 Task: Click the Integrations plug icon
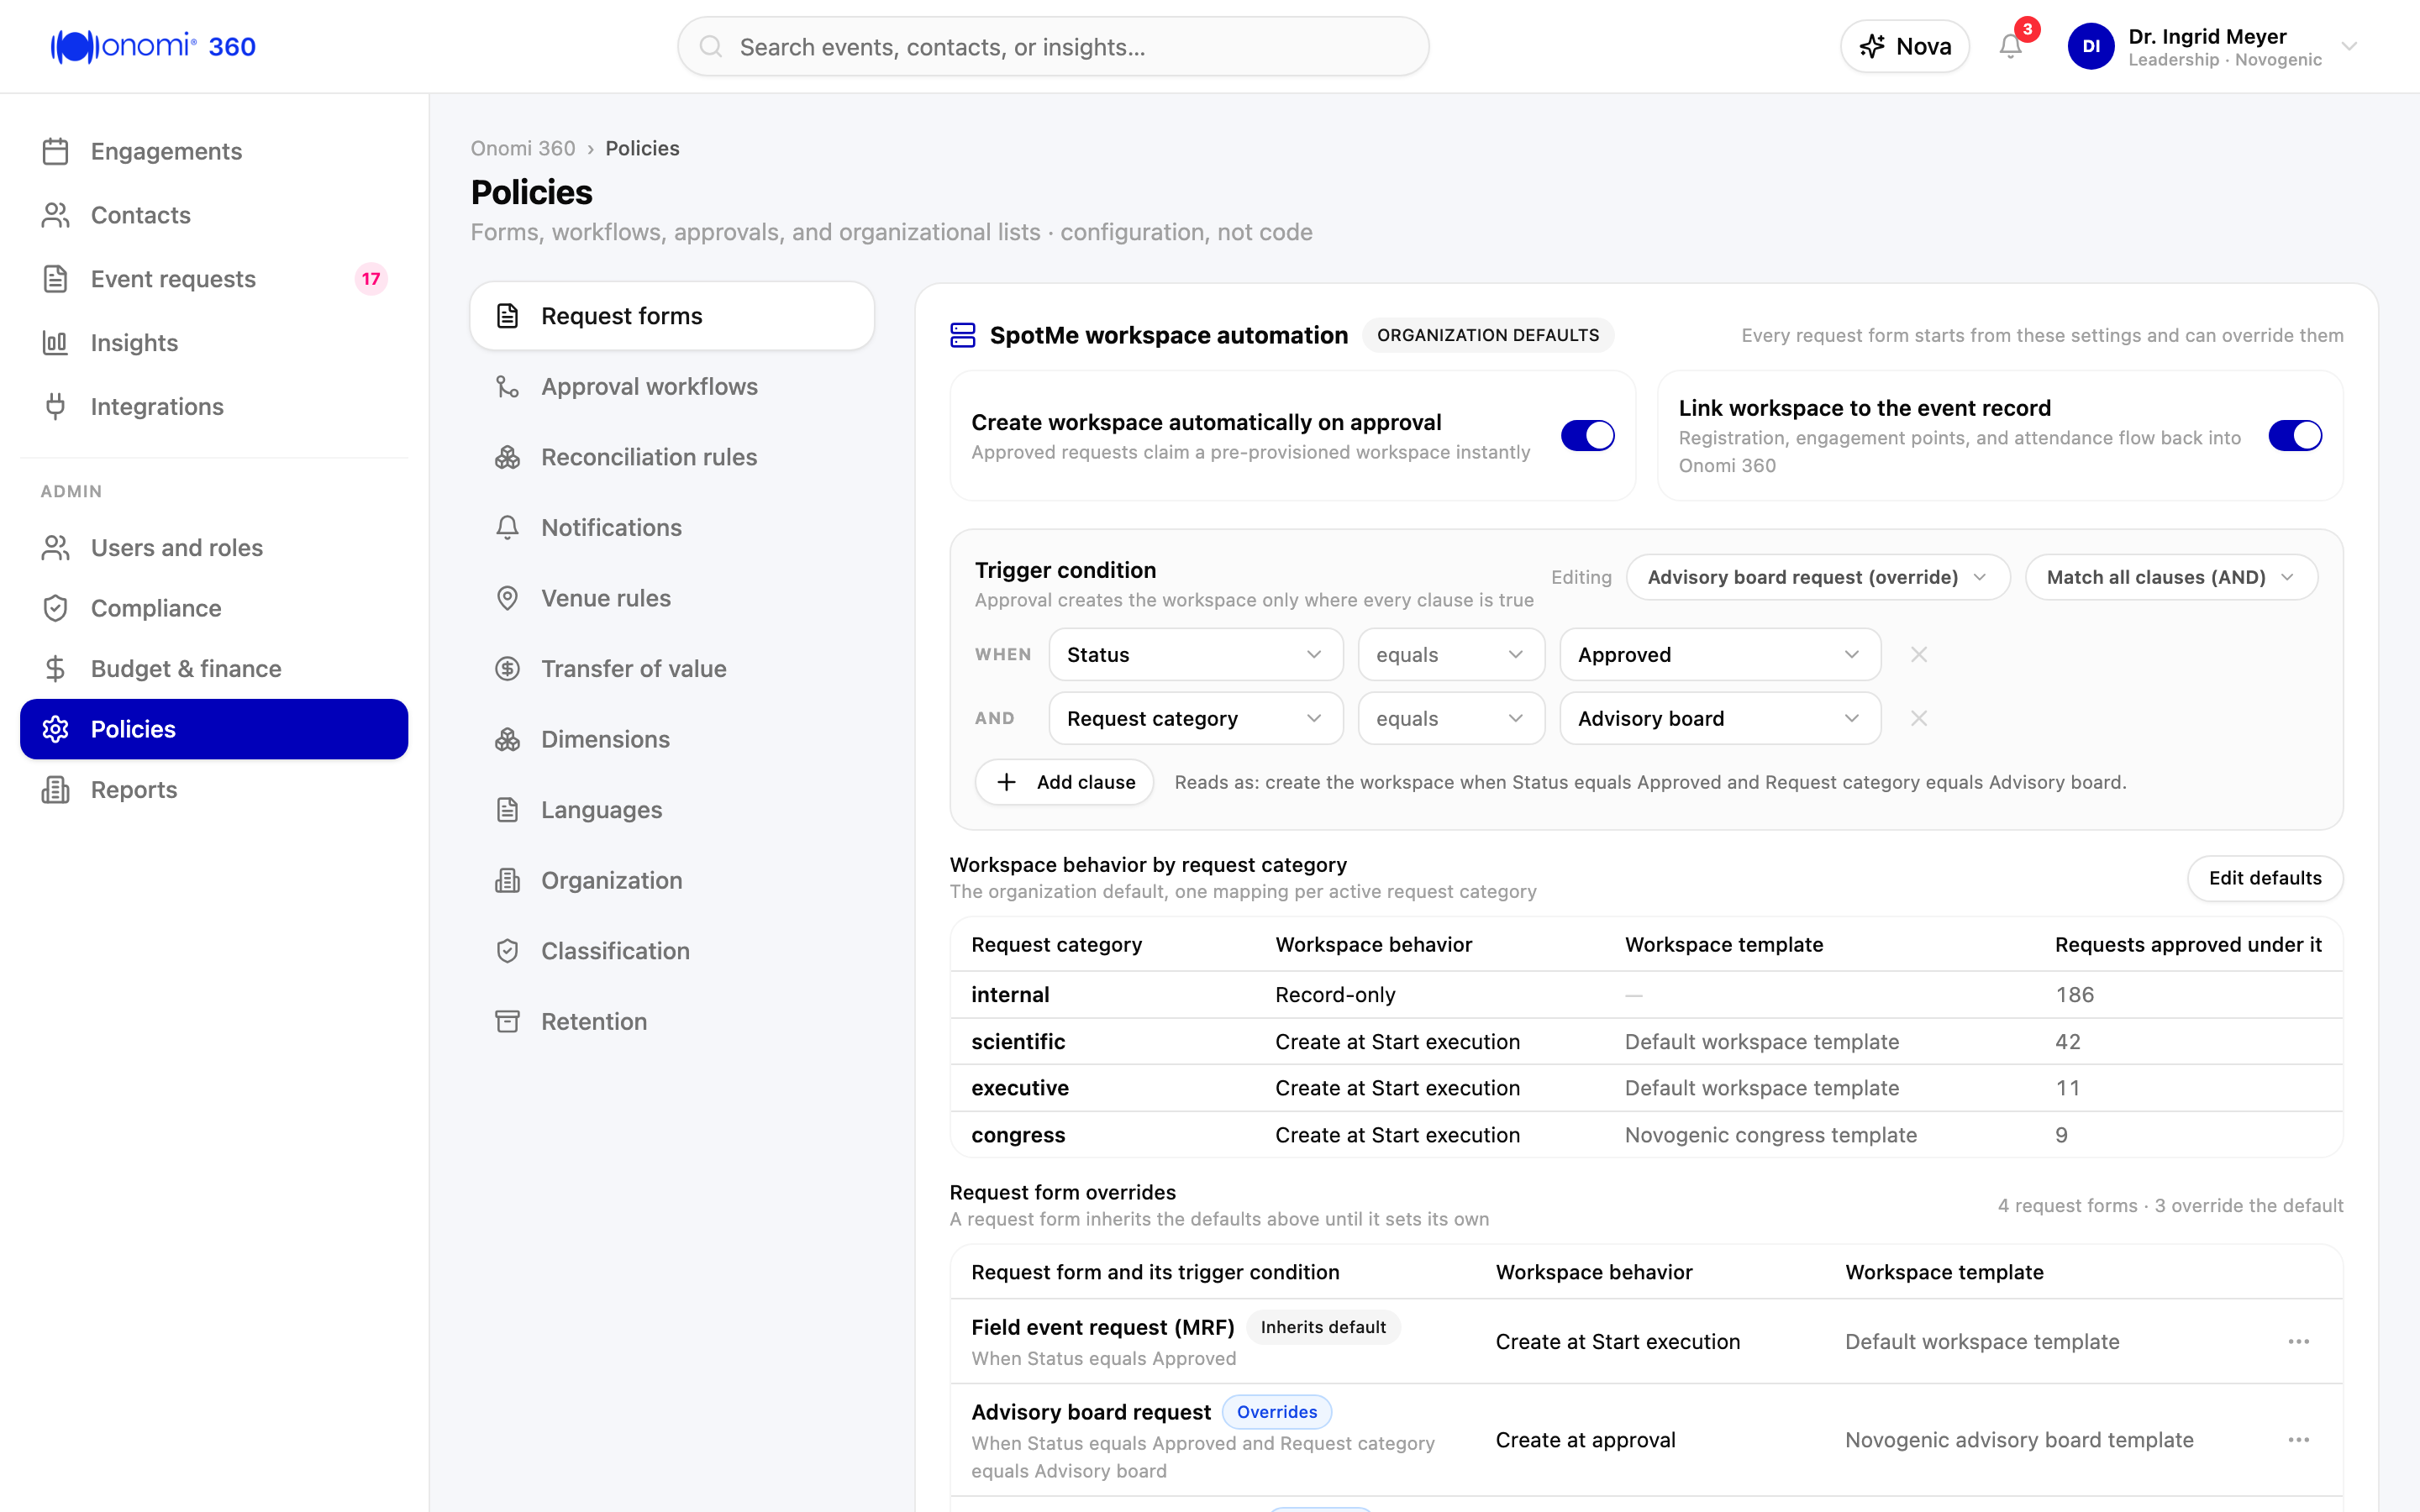tap(55, 407)
